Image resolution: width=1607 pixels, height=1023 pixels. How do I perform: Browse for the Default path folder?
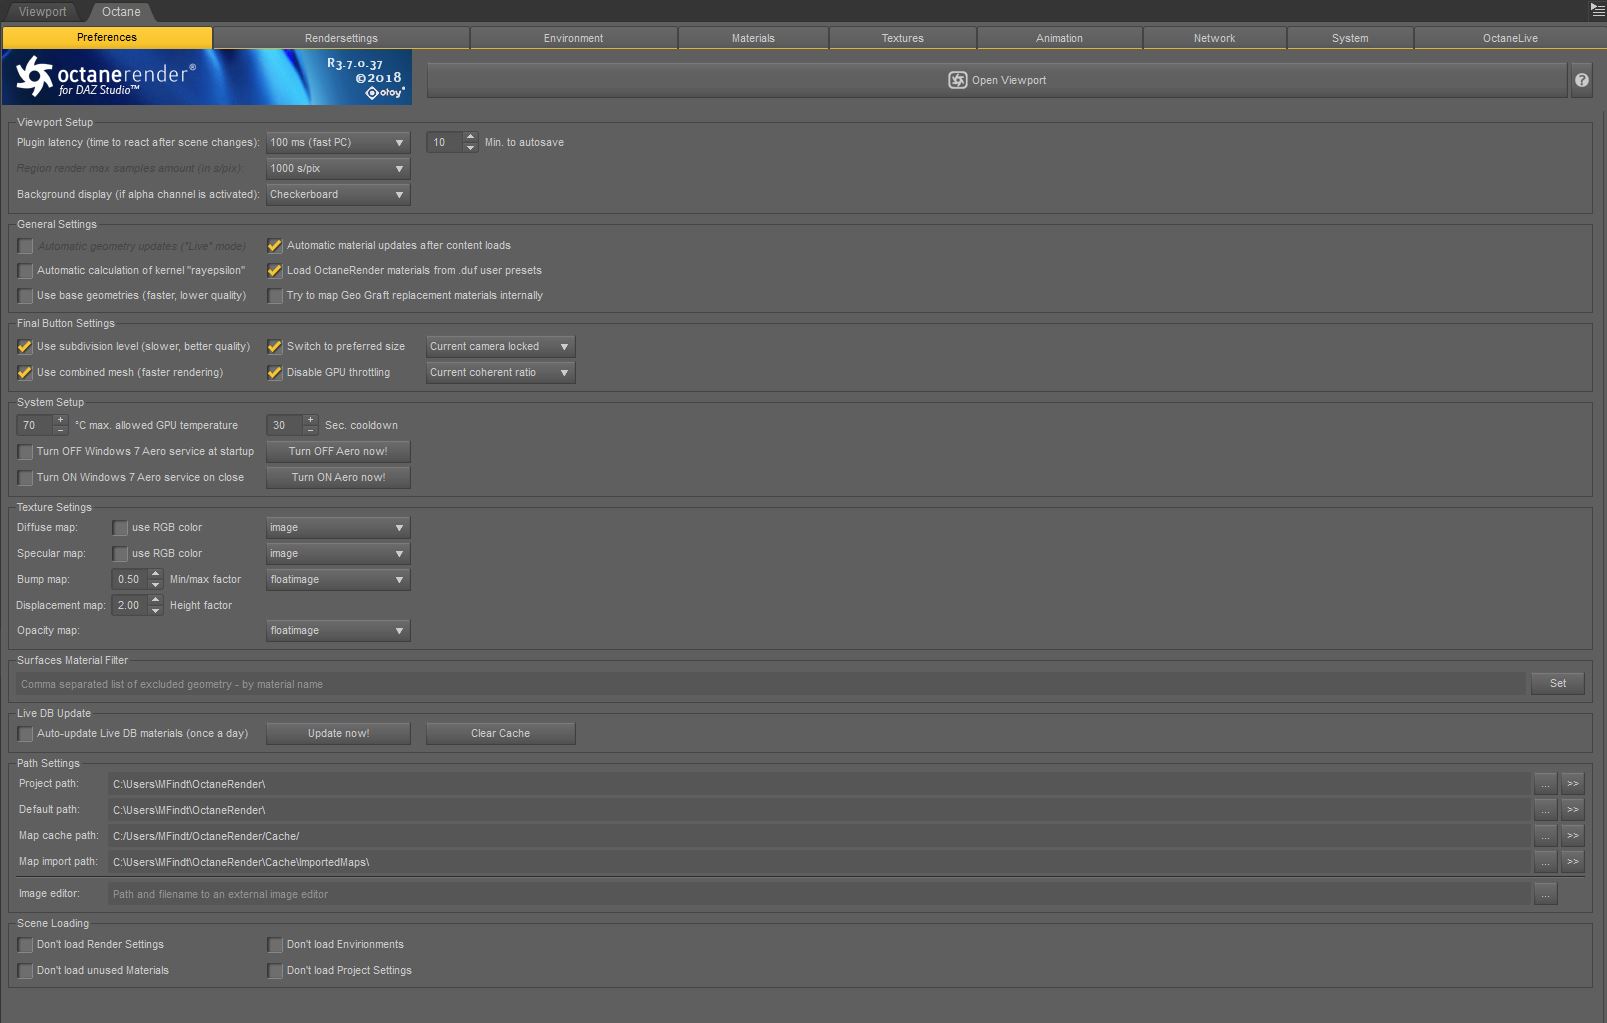click(1545, 810)
